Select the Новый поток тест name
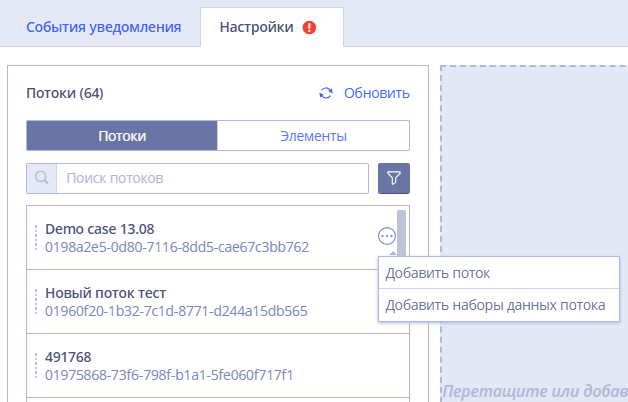628x402 pixels. click(x=106, y=293)
